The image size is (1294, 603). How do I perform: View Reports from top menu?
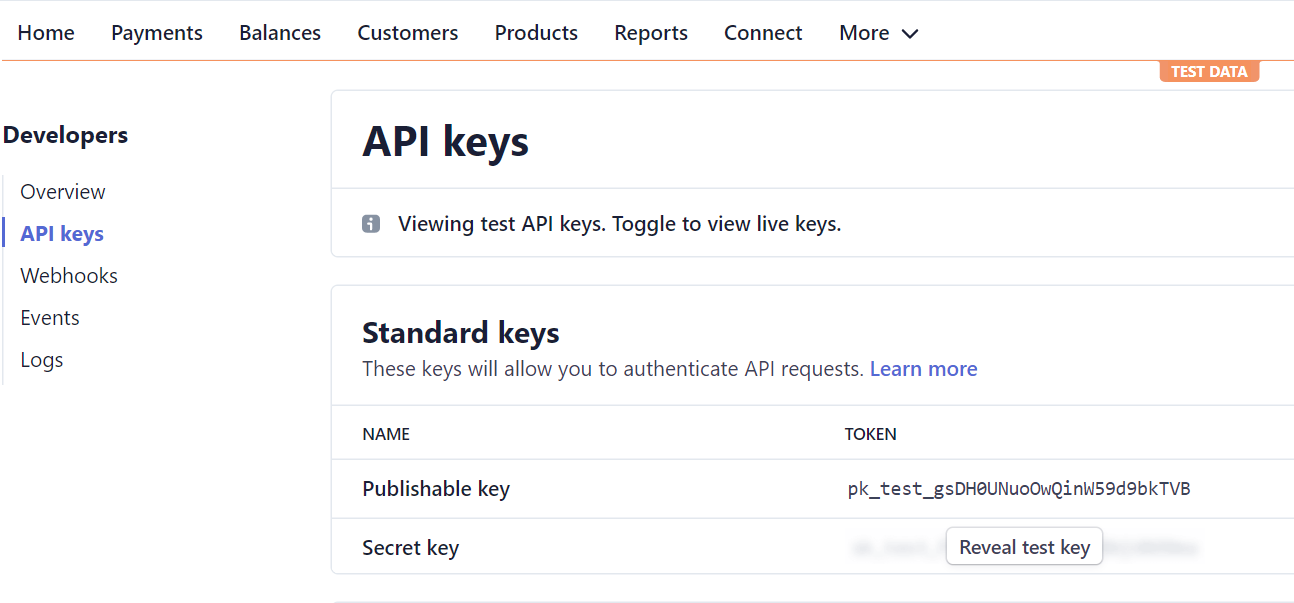click(x=651, y=33)
